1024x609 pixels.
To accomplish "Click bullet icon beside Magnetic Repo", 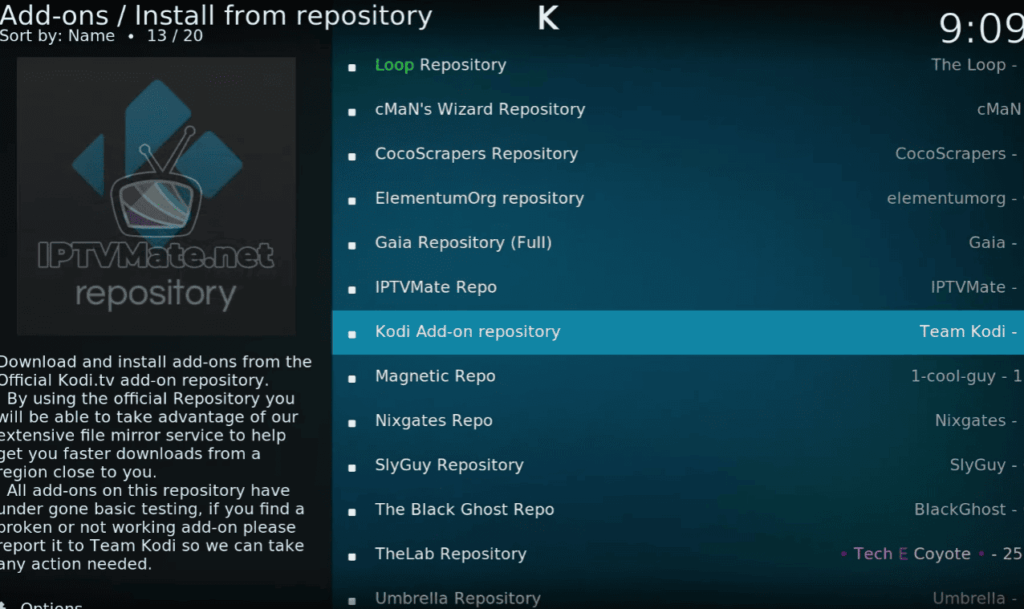I will point(352,379).
